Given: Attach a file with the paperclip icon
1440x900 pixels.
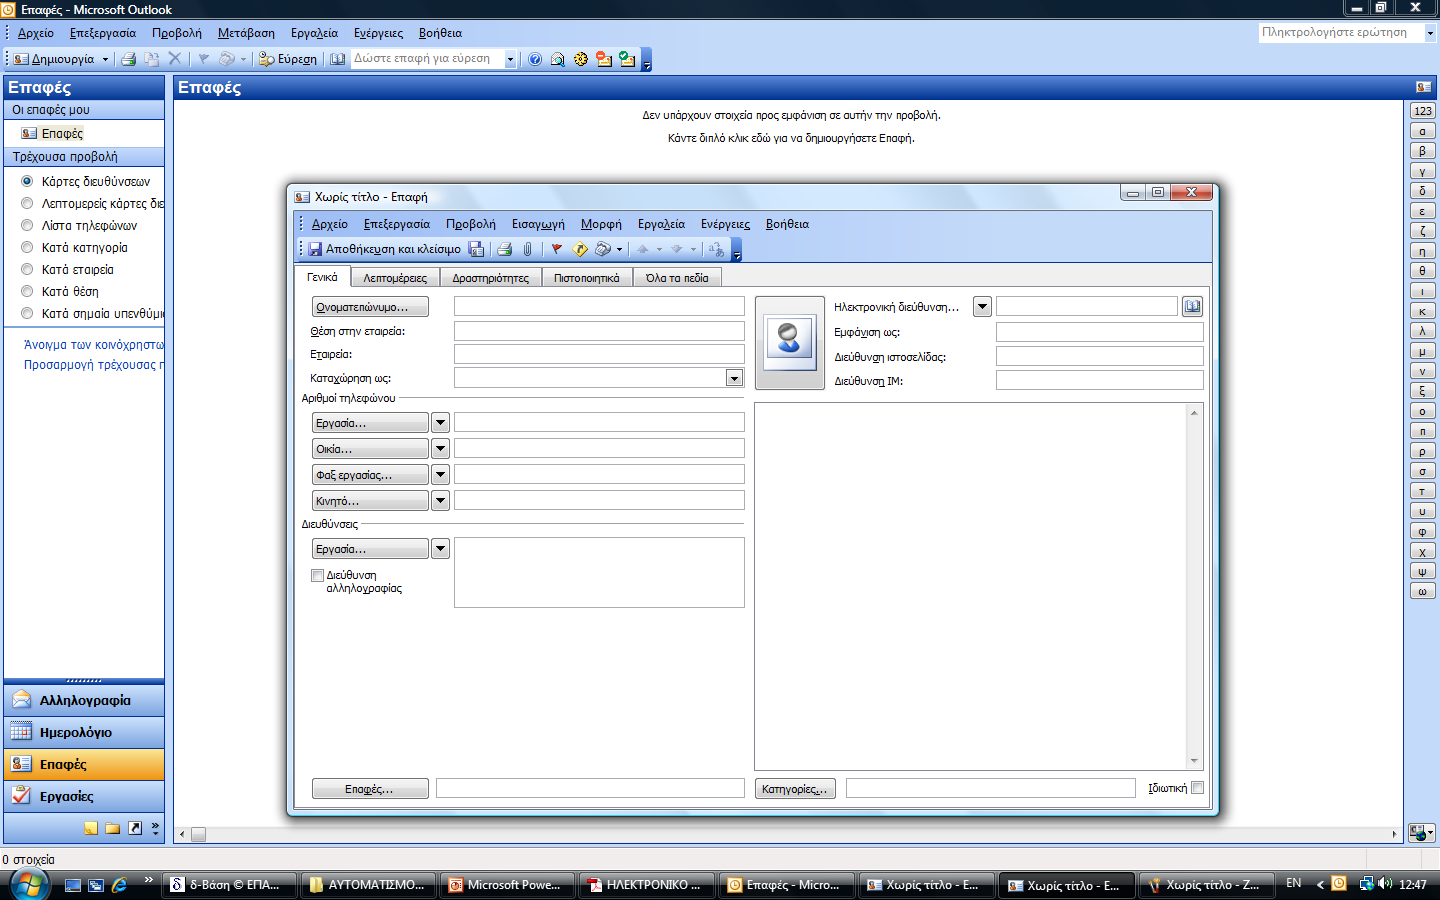Looking at the screenshot, I should (528, 249).
